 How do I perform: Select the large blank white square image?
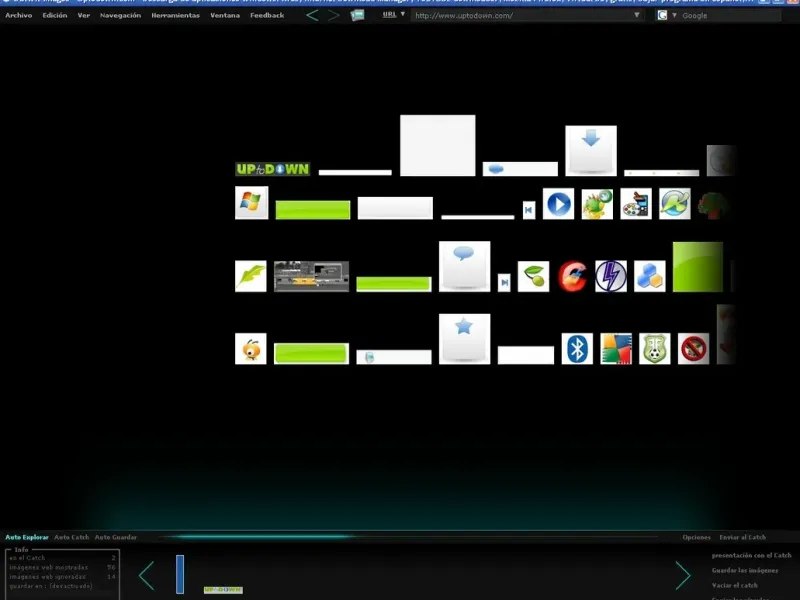pos(438,145)
